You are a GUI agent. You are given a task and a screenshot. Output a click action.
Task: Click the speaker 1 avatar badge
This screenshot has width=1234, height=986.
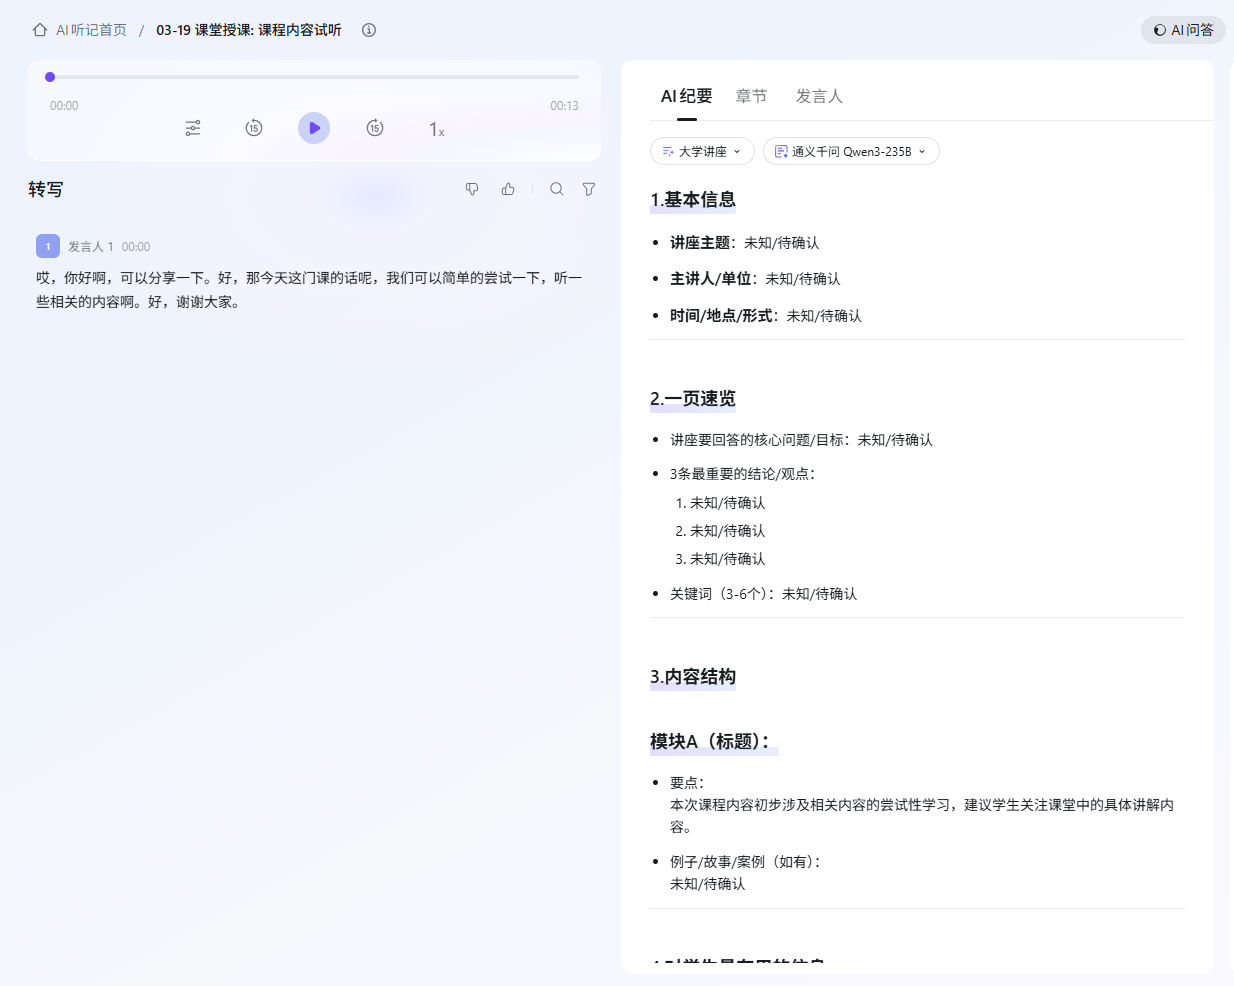click(48, 246)
